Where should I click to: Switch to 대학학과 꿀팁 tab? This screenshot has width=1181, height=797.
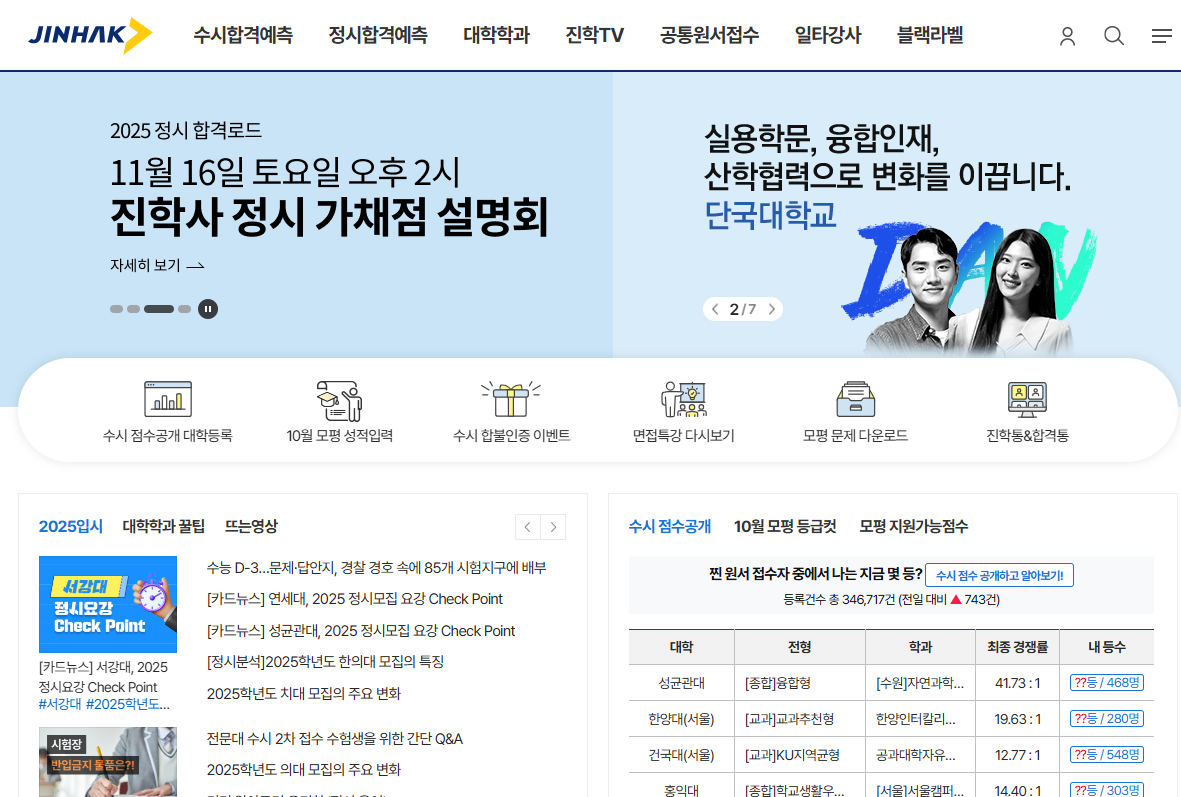point(163,526)
